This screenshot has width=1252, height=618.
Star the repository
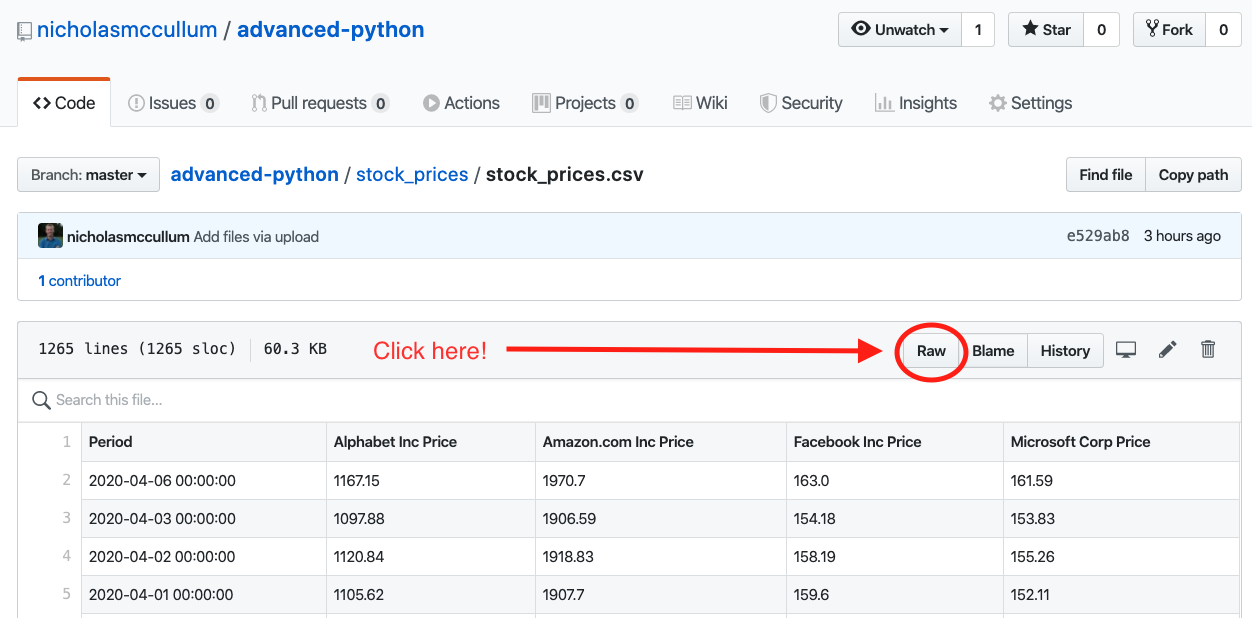click(x=1045, y=30)
